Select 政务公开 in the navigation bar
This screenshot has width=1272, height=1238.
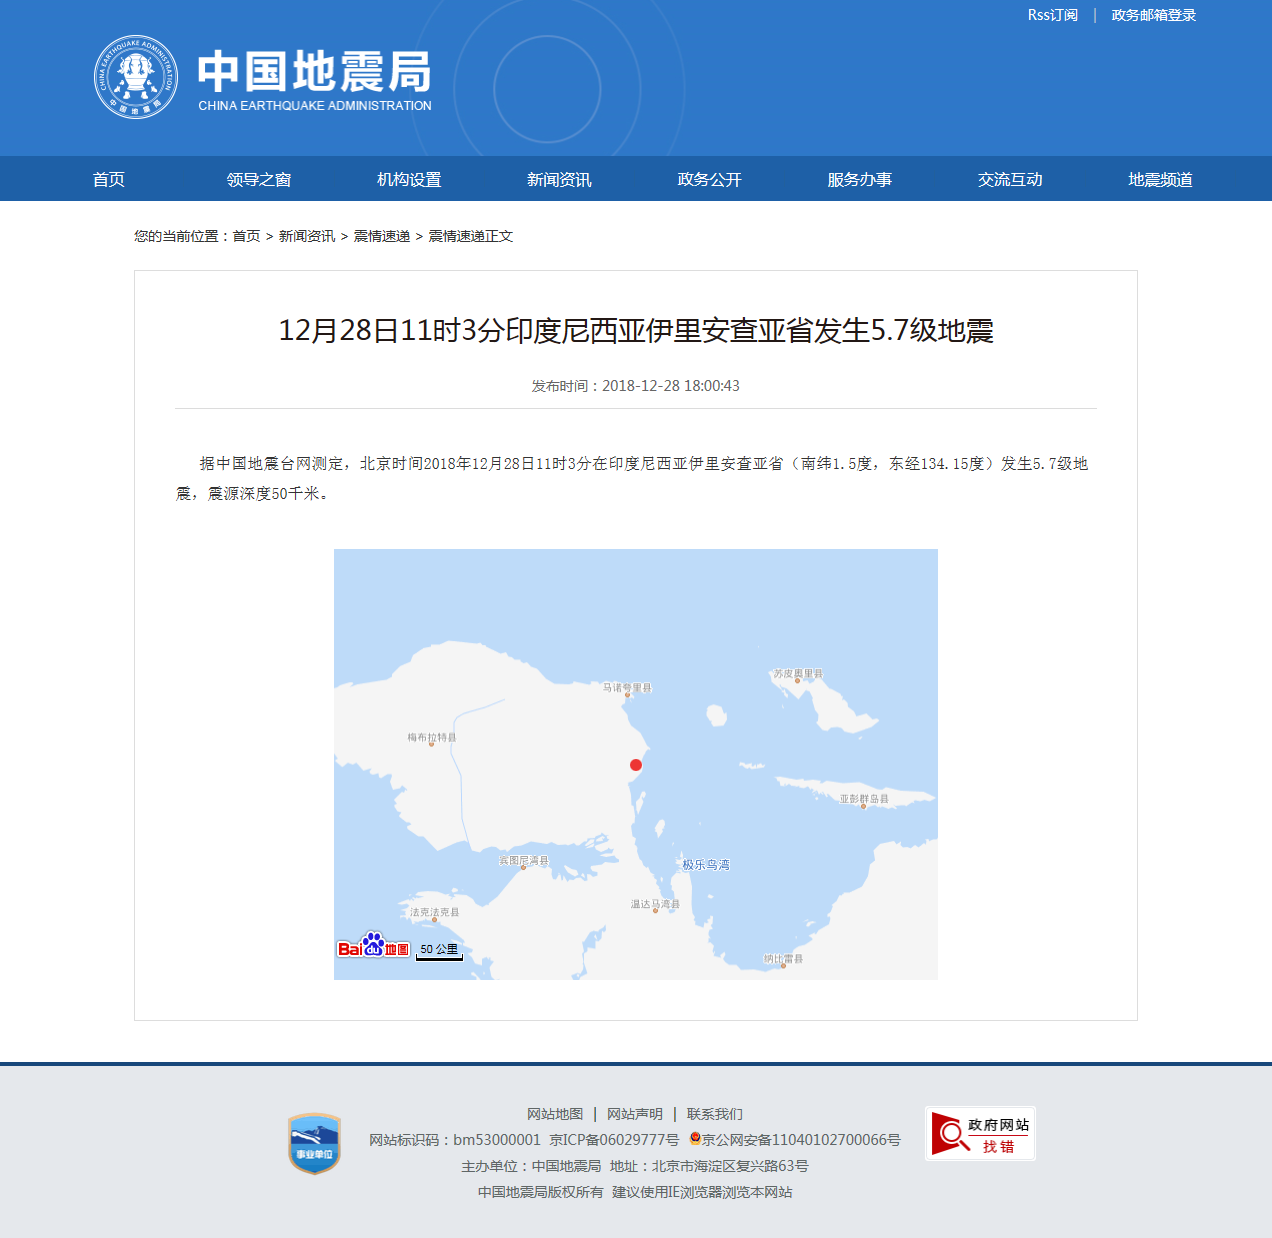(x=709, y=179)
